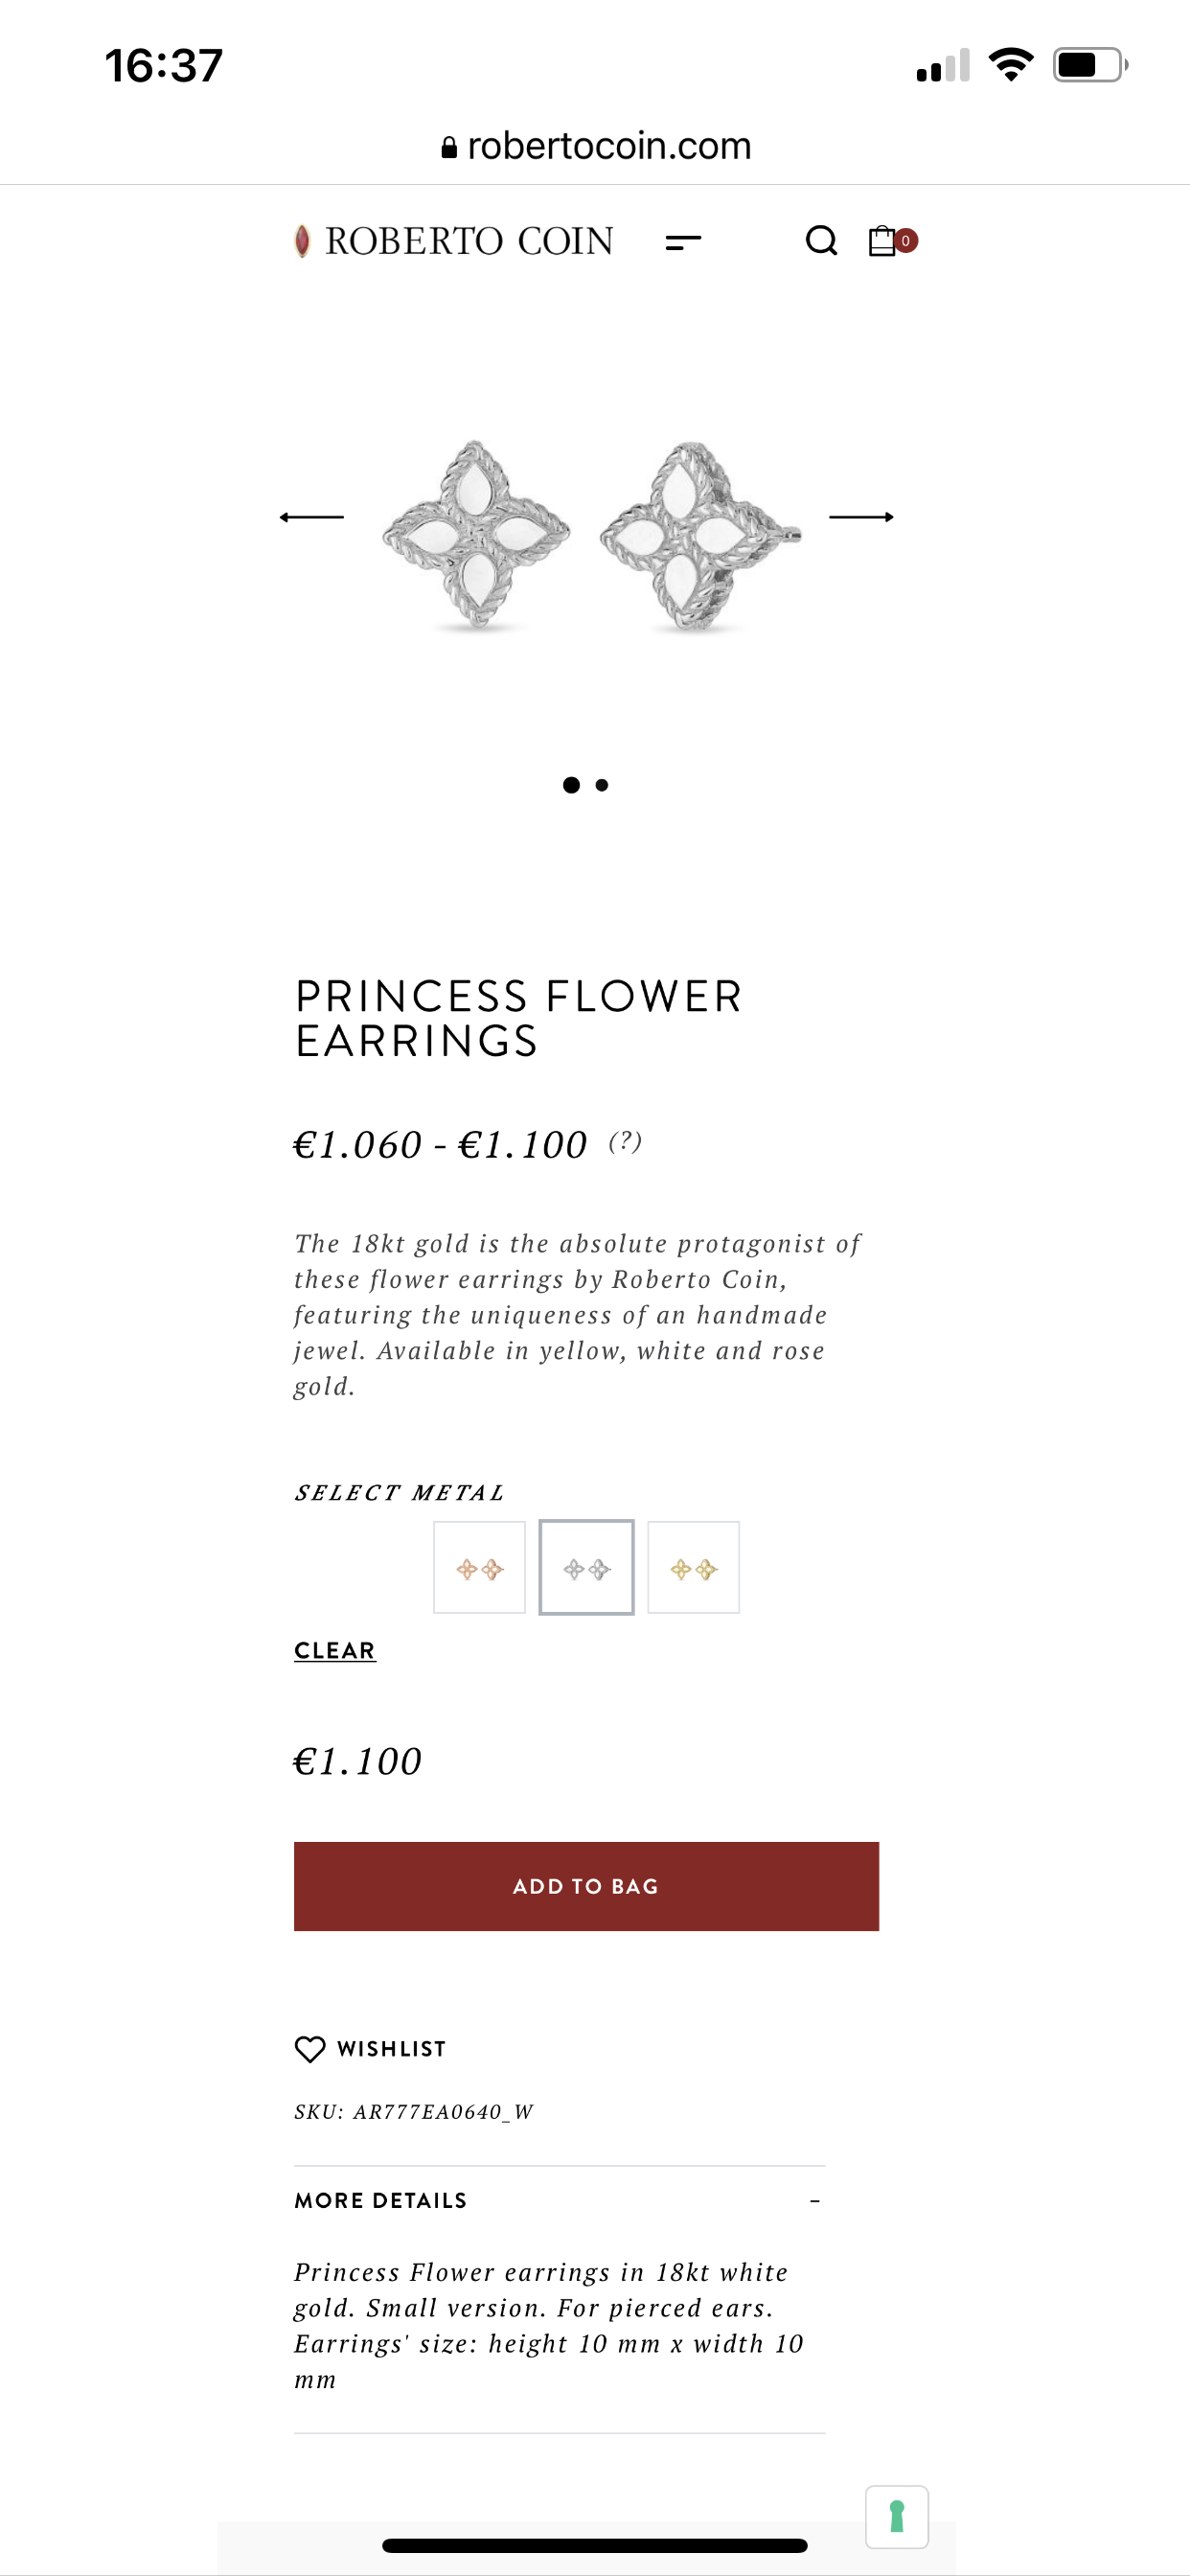Image resolution: width=1190 pixels, height=2576 pixels.
Task: Tap the price info question mark
Action: click(x=625, y=1141)
